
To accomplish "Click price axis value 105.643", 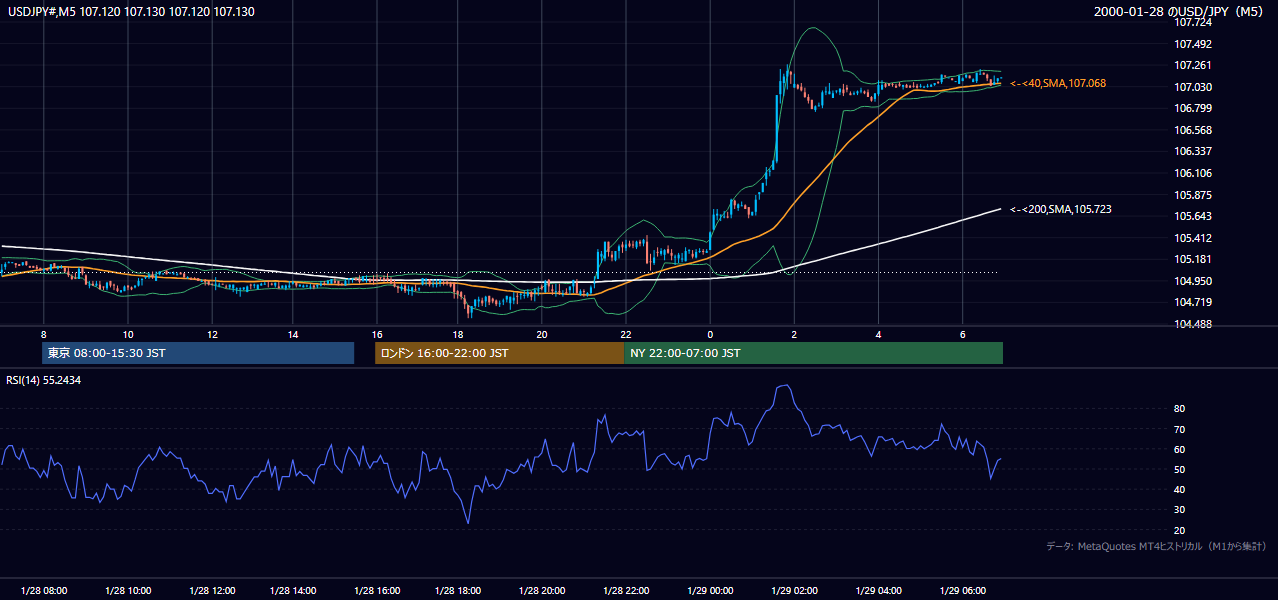I will [1193, 216].
